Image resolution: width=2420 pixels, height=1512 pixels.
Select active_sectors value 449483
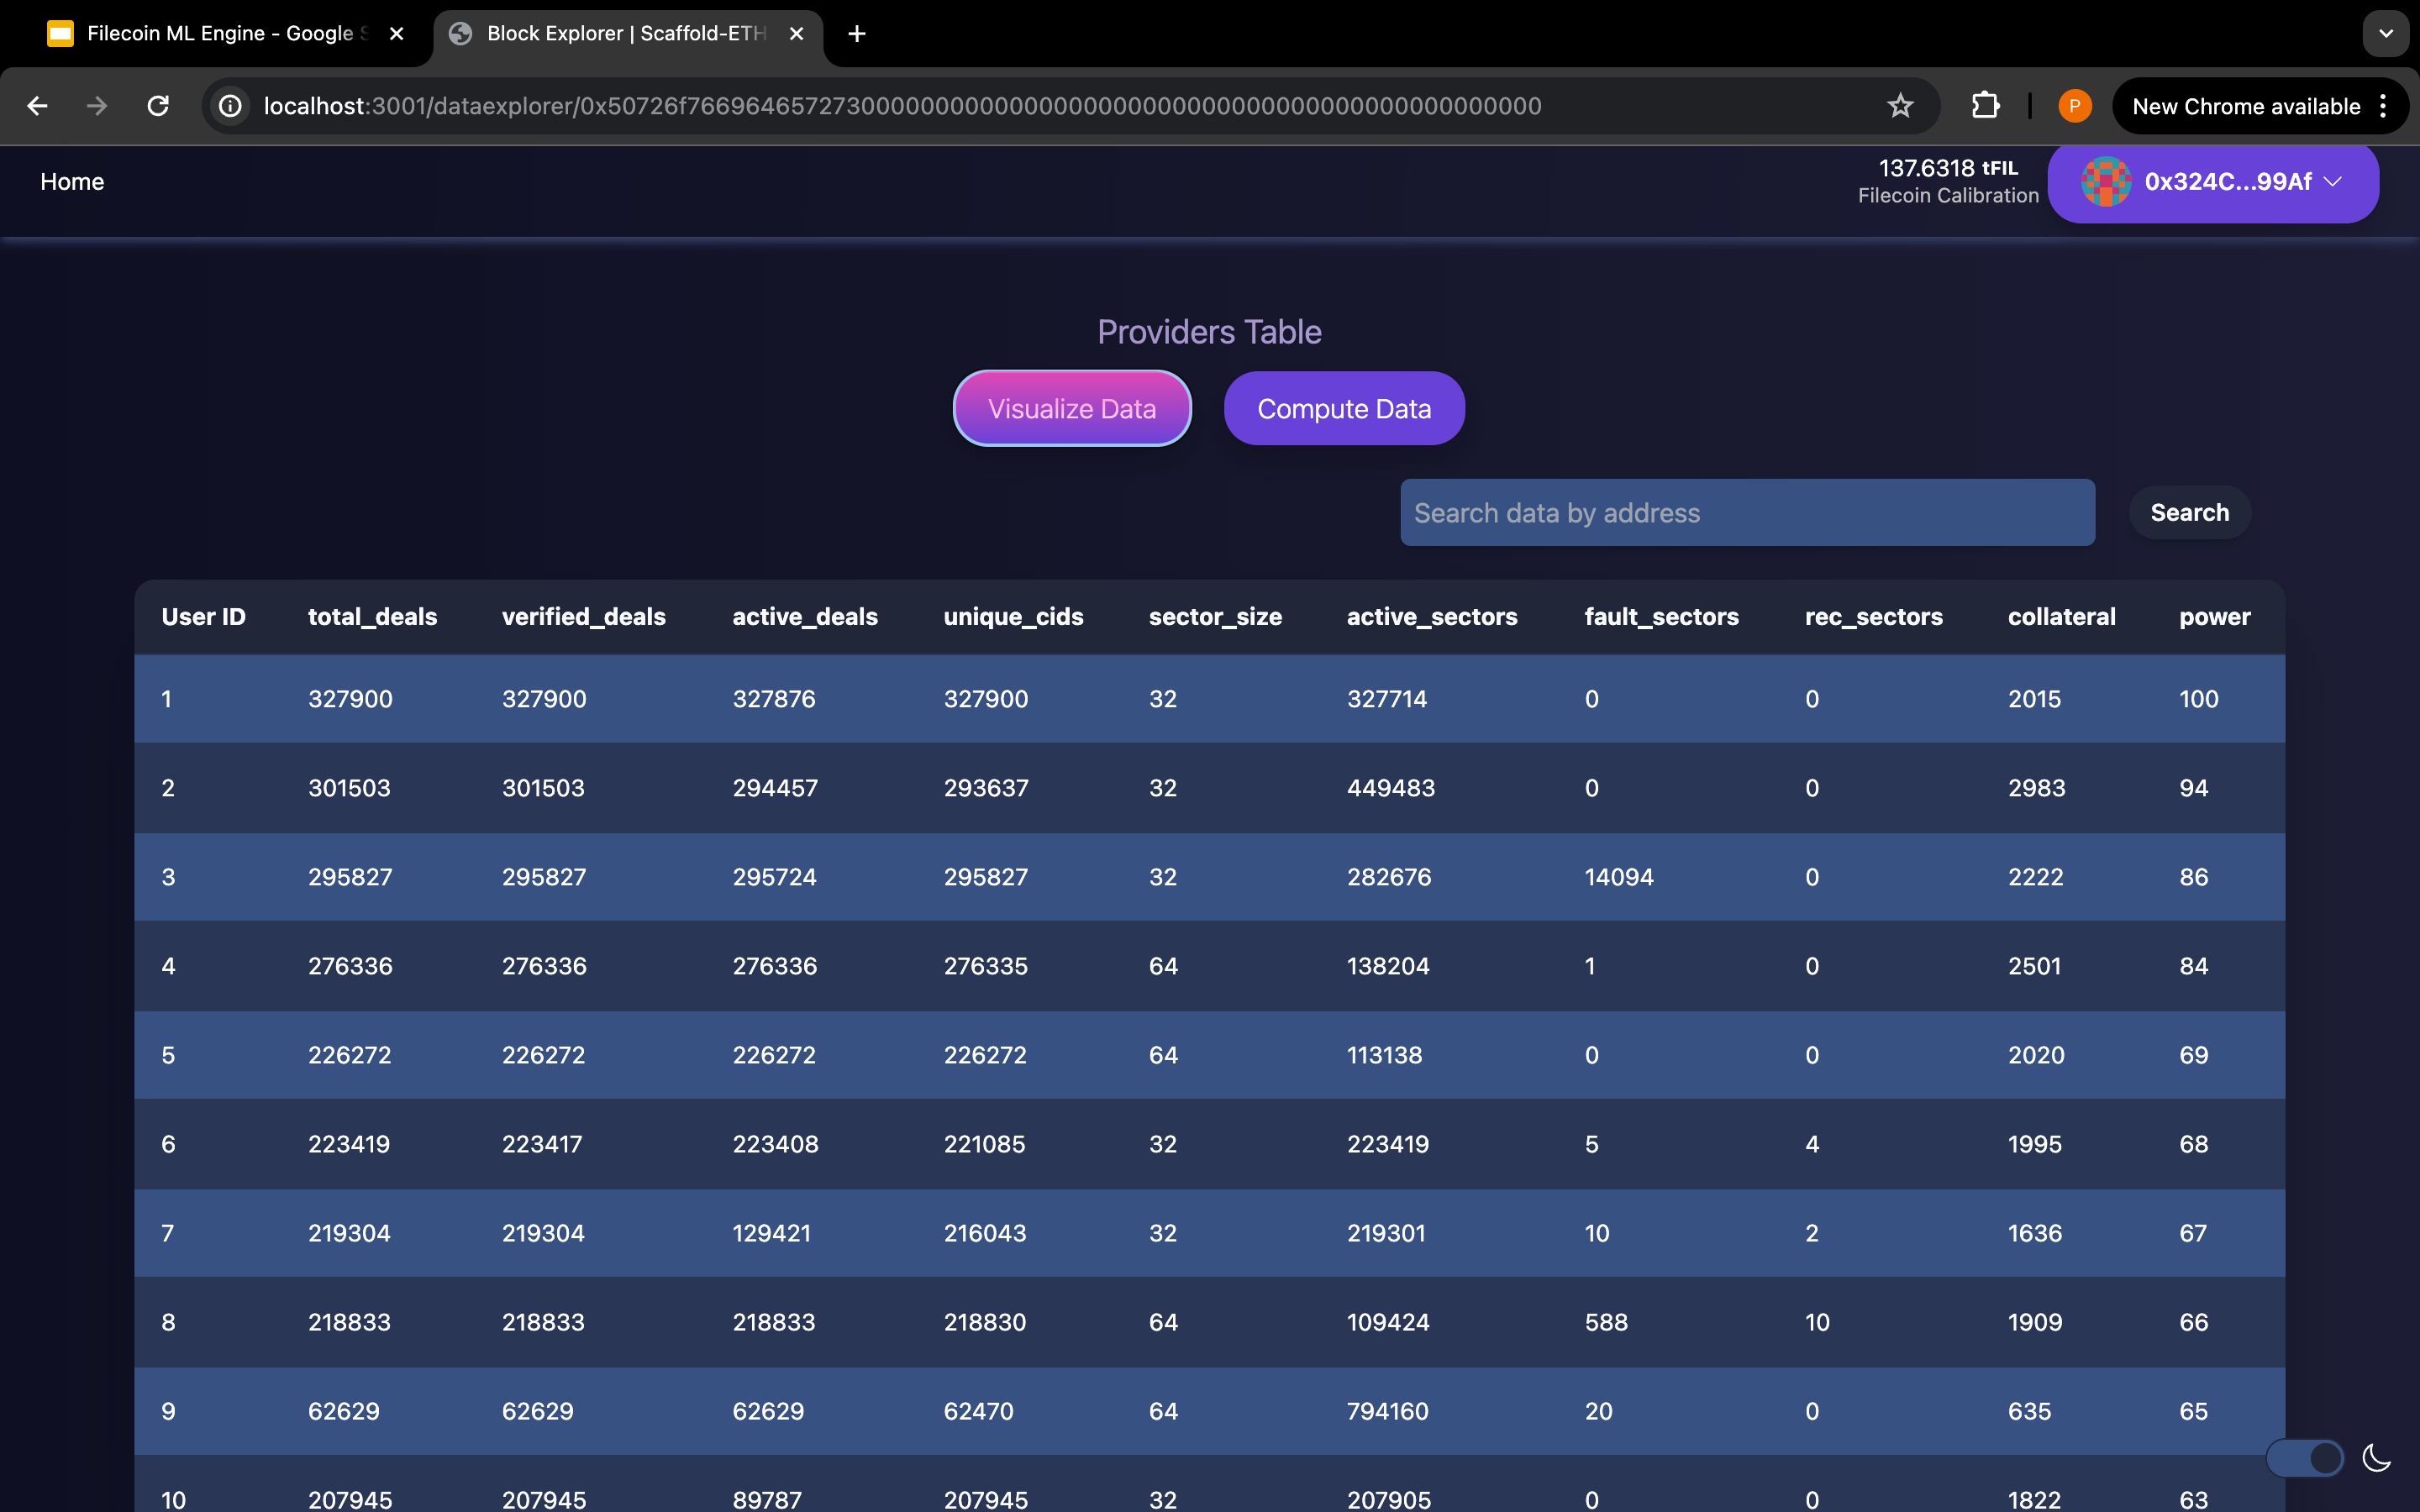pos(1391,788)
